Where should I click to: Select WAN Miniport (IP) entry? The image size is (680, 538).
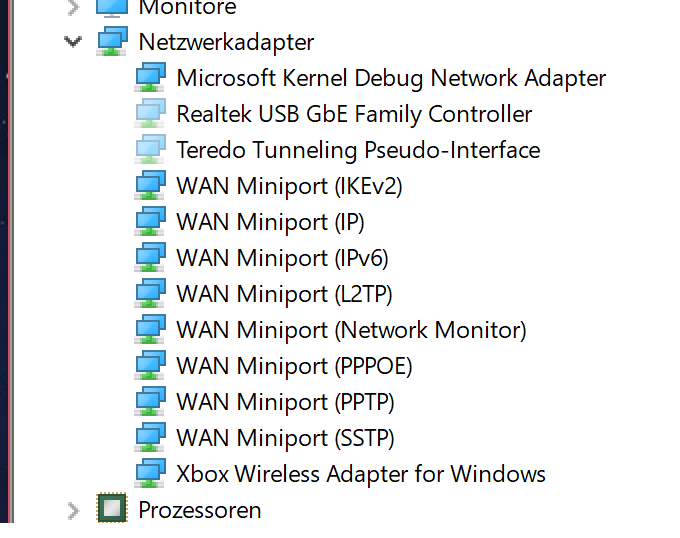(270, 222)
